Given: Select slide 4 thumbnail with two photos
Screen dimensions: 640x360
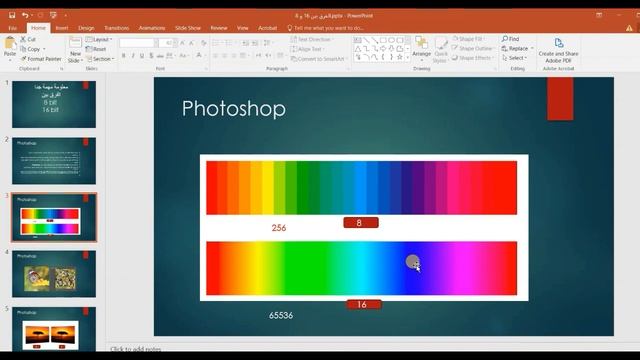Looking at the screenshot, I should point(54,274).
